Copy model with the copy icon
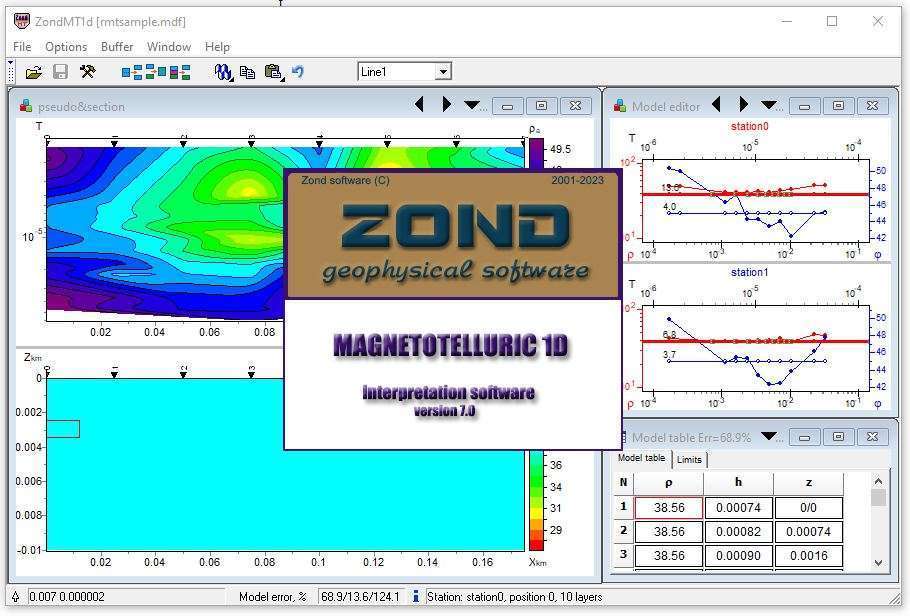This screenshot has width=910, height=616. pyautogui.click(x=247, y=72)
